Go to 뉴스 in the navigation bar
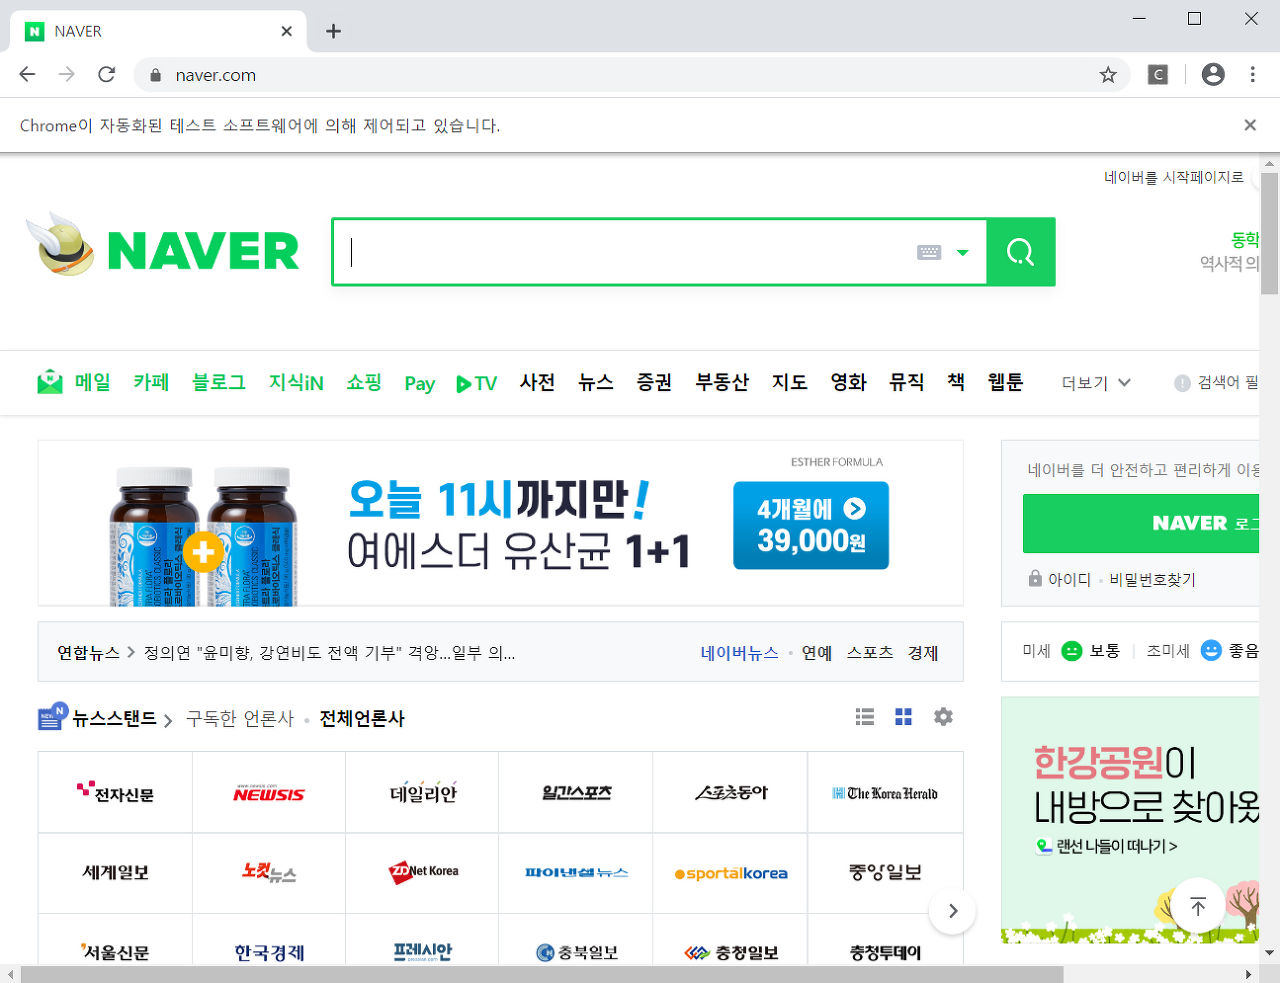Screen dimensions: 1280x983 [596, 382]
